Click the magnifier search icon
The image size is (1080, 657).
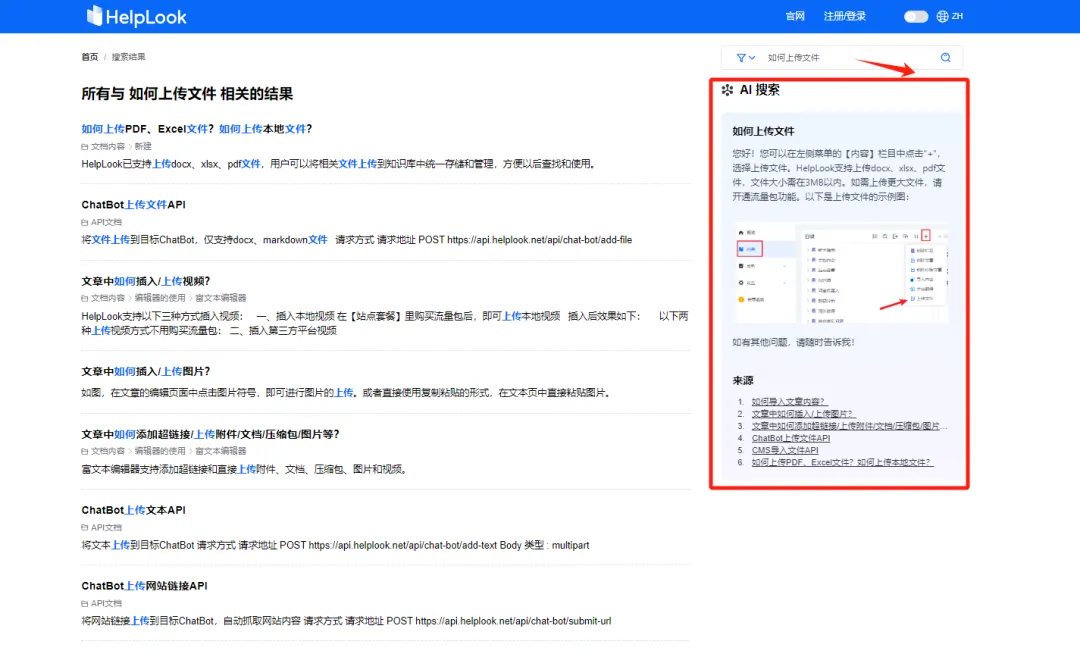[946, 58]
